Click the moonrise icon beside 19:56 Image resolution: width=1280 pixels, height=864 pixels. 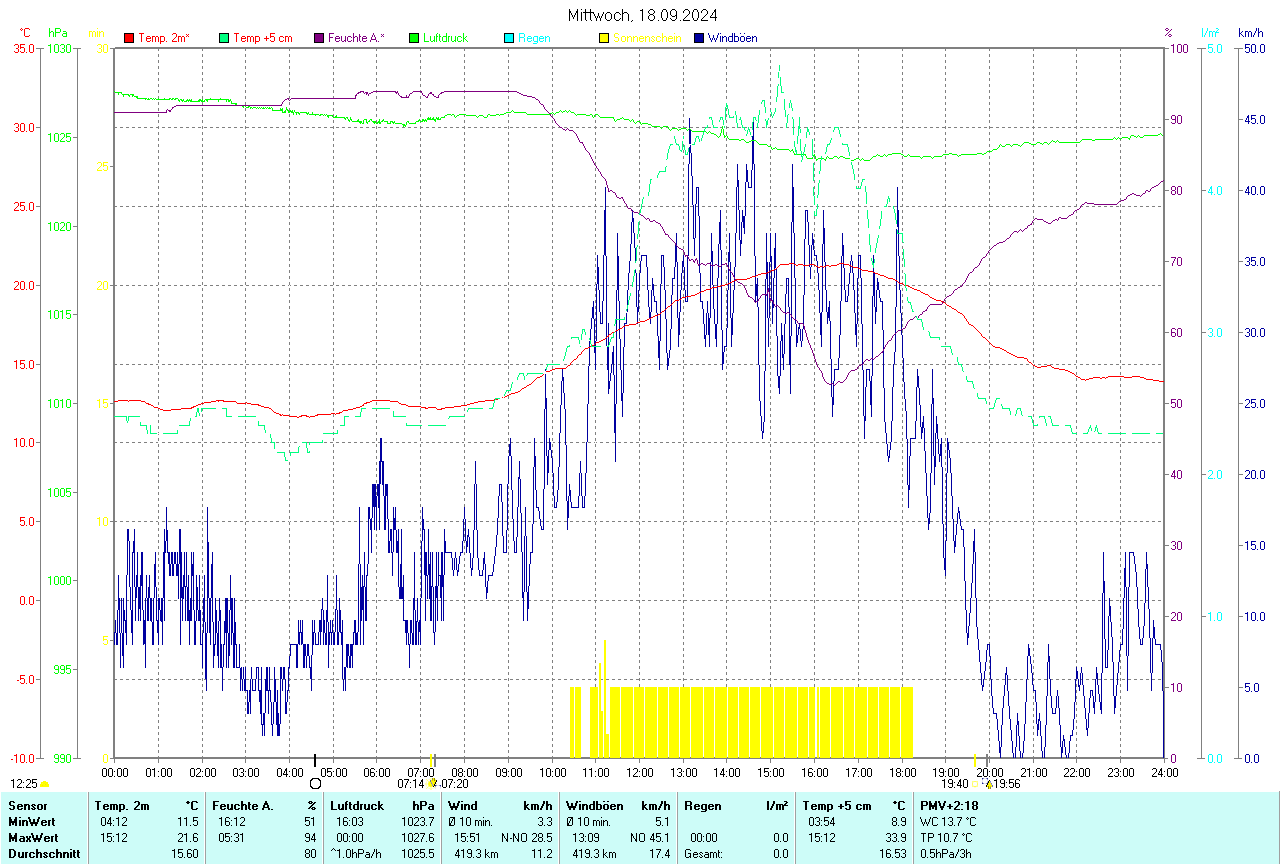(x=988, y=784)
